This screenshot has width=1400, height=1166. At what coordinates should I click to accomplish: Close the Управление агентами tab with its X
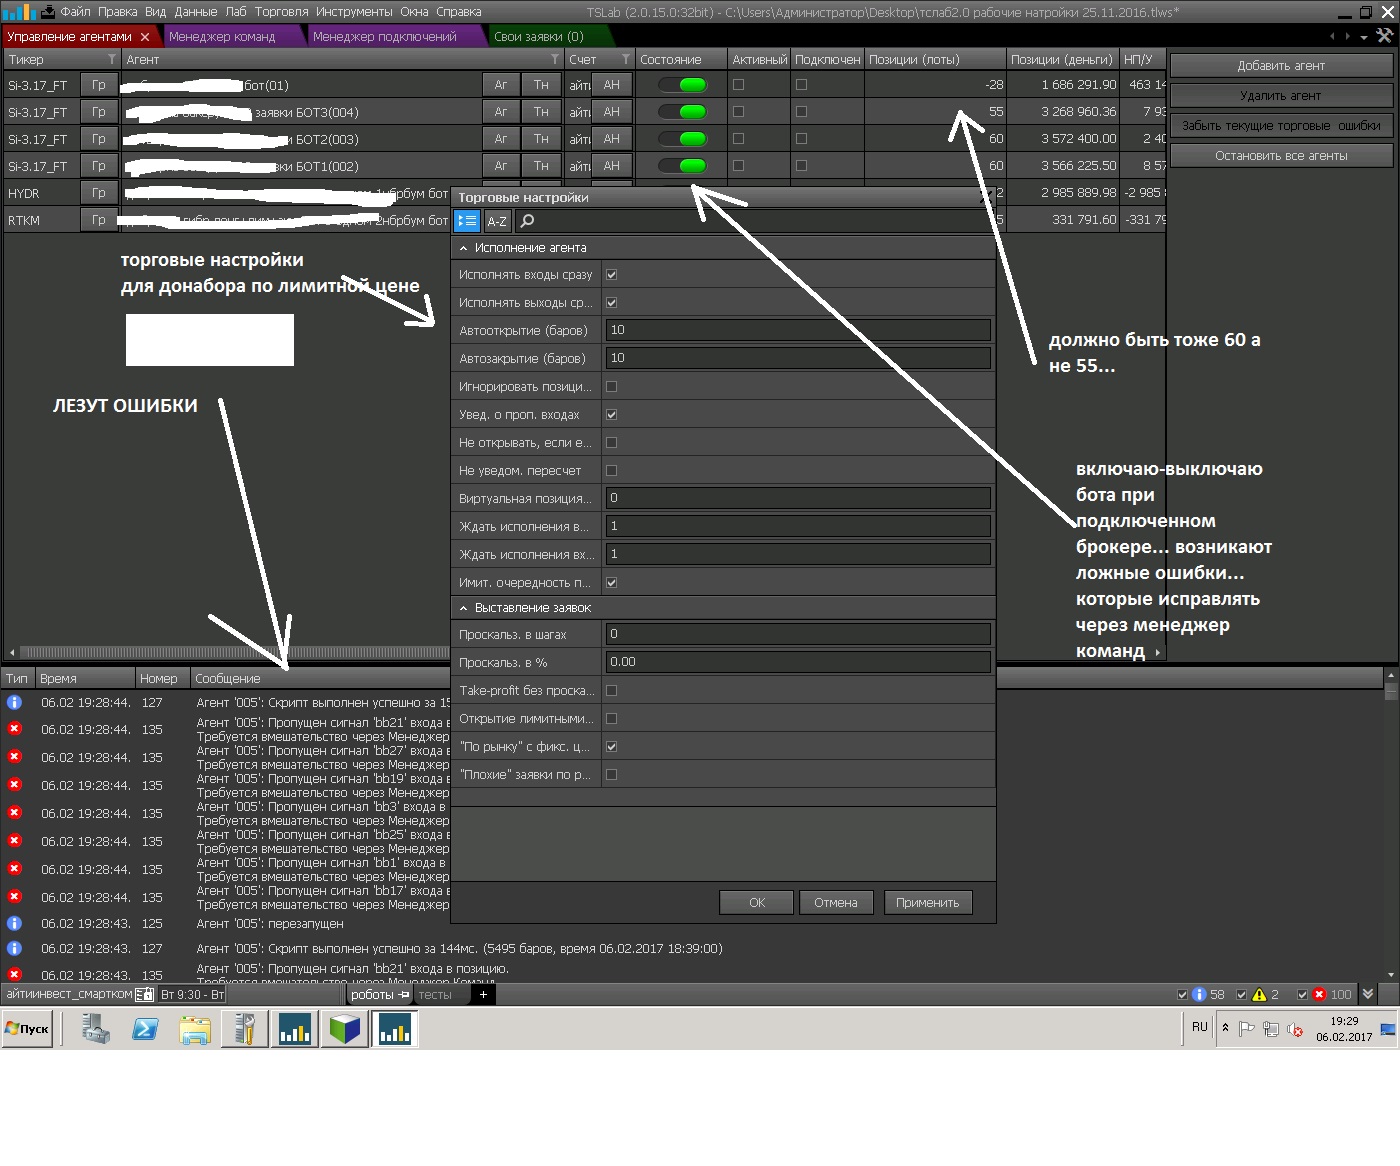pos(145,37)
